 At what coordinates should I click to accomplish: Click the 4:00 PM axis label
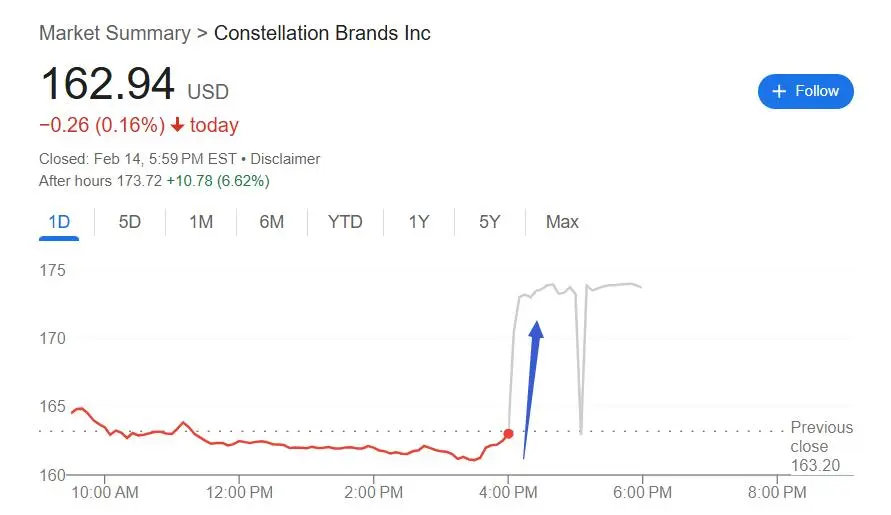[x=508, y=492]
